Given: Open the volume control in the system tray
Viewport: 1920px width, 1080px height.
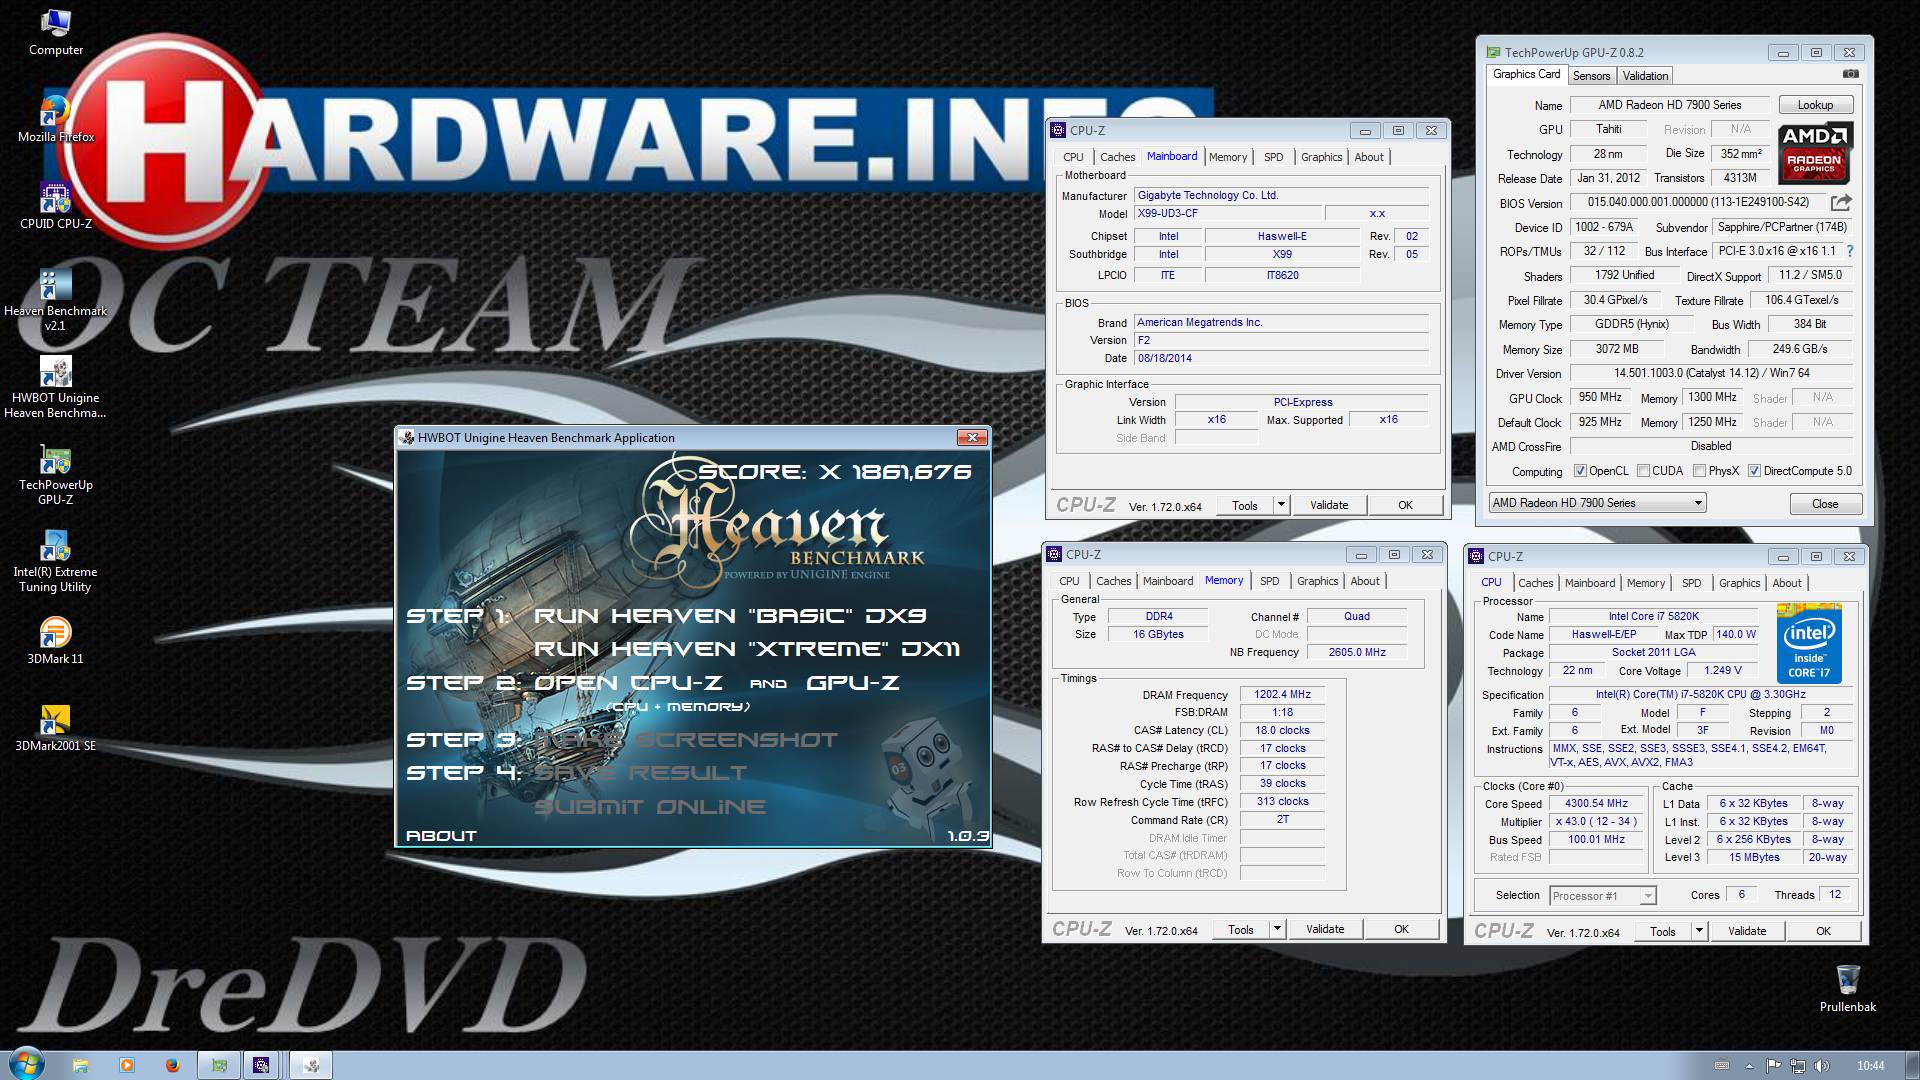Looking at the screenshot, I should click(x=1822, y=1066).
